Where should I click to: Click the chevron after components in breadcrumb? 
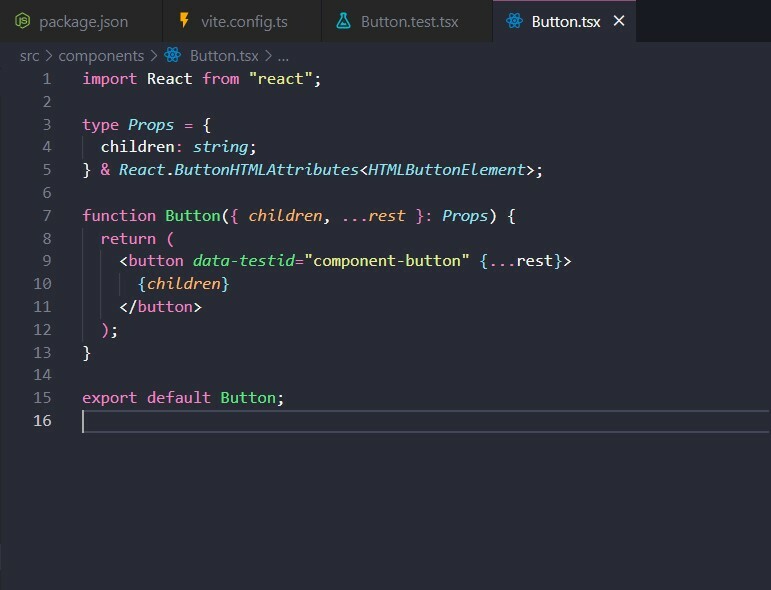(x=154, y=56)
